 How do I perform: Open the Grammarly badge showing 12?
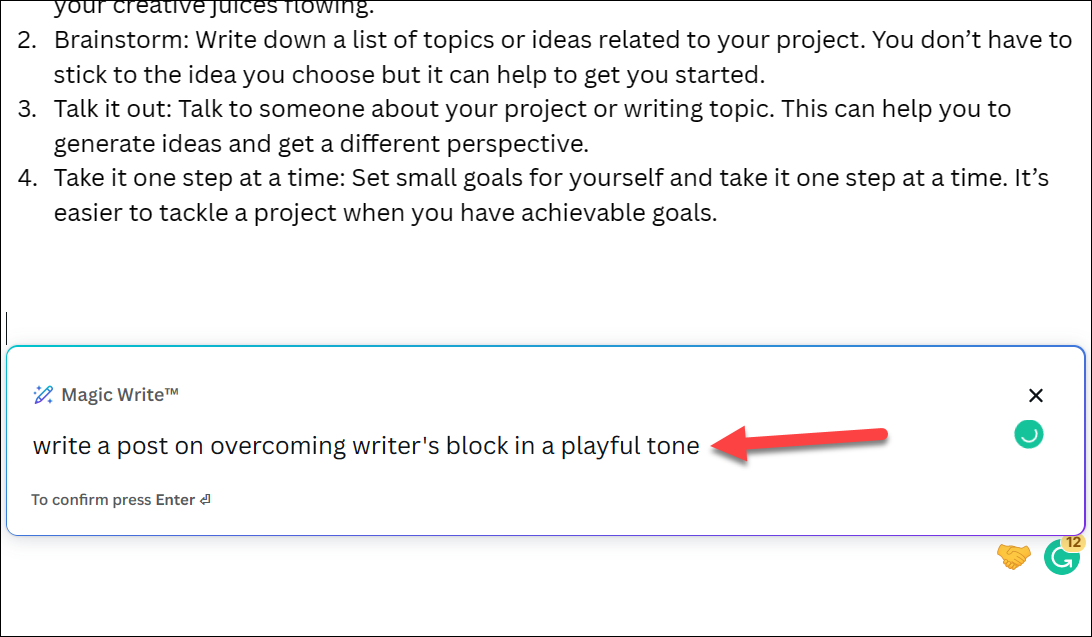point(1063,555)
